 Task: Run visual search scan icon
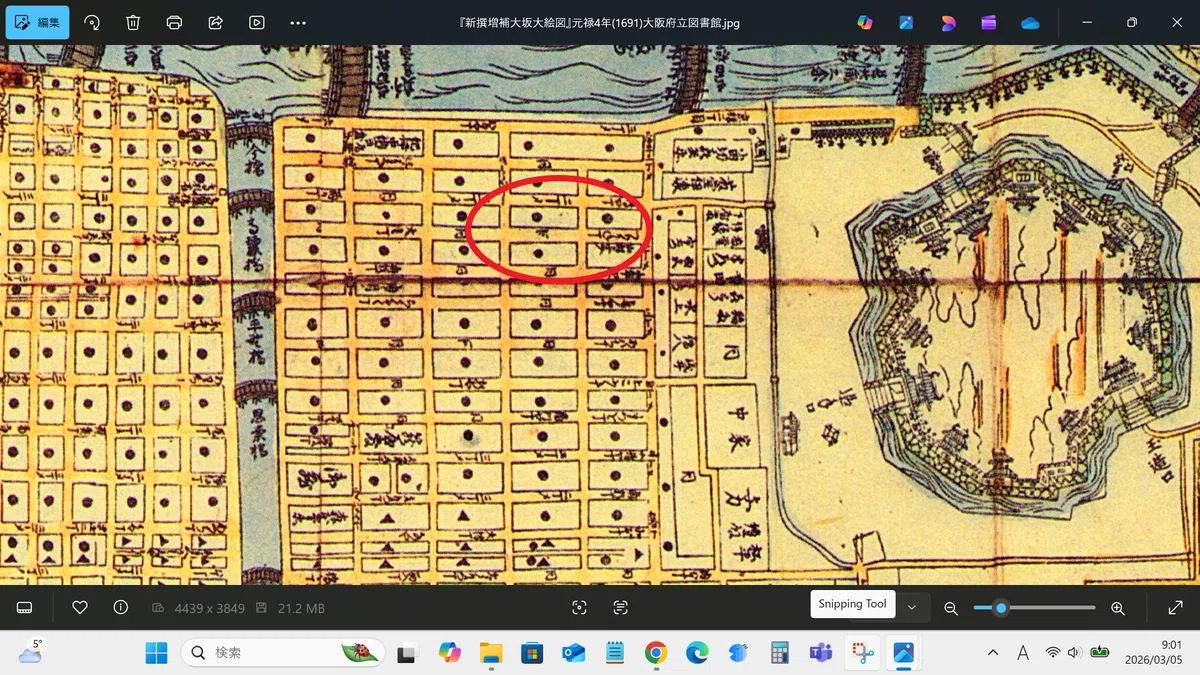(579, 608)
